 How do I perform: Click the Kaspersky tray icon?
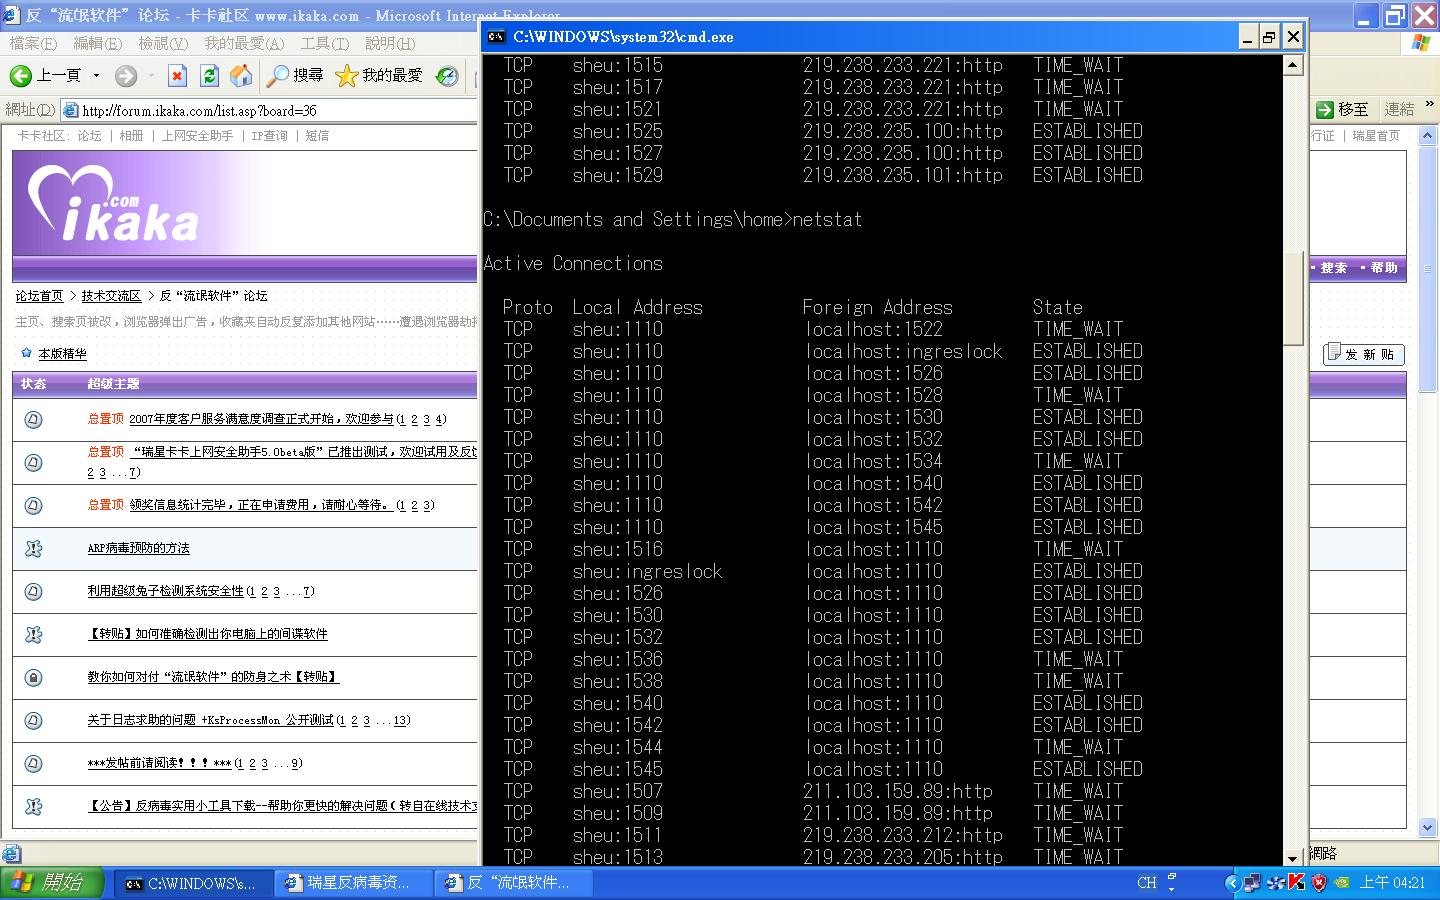[1297, 882]
